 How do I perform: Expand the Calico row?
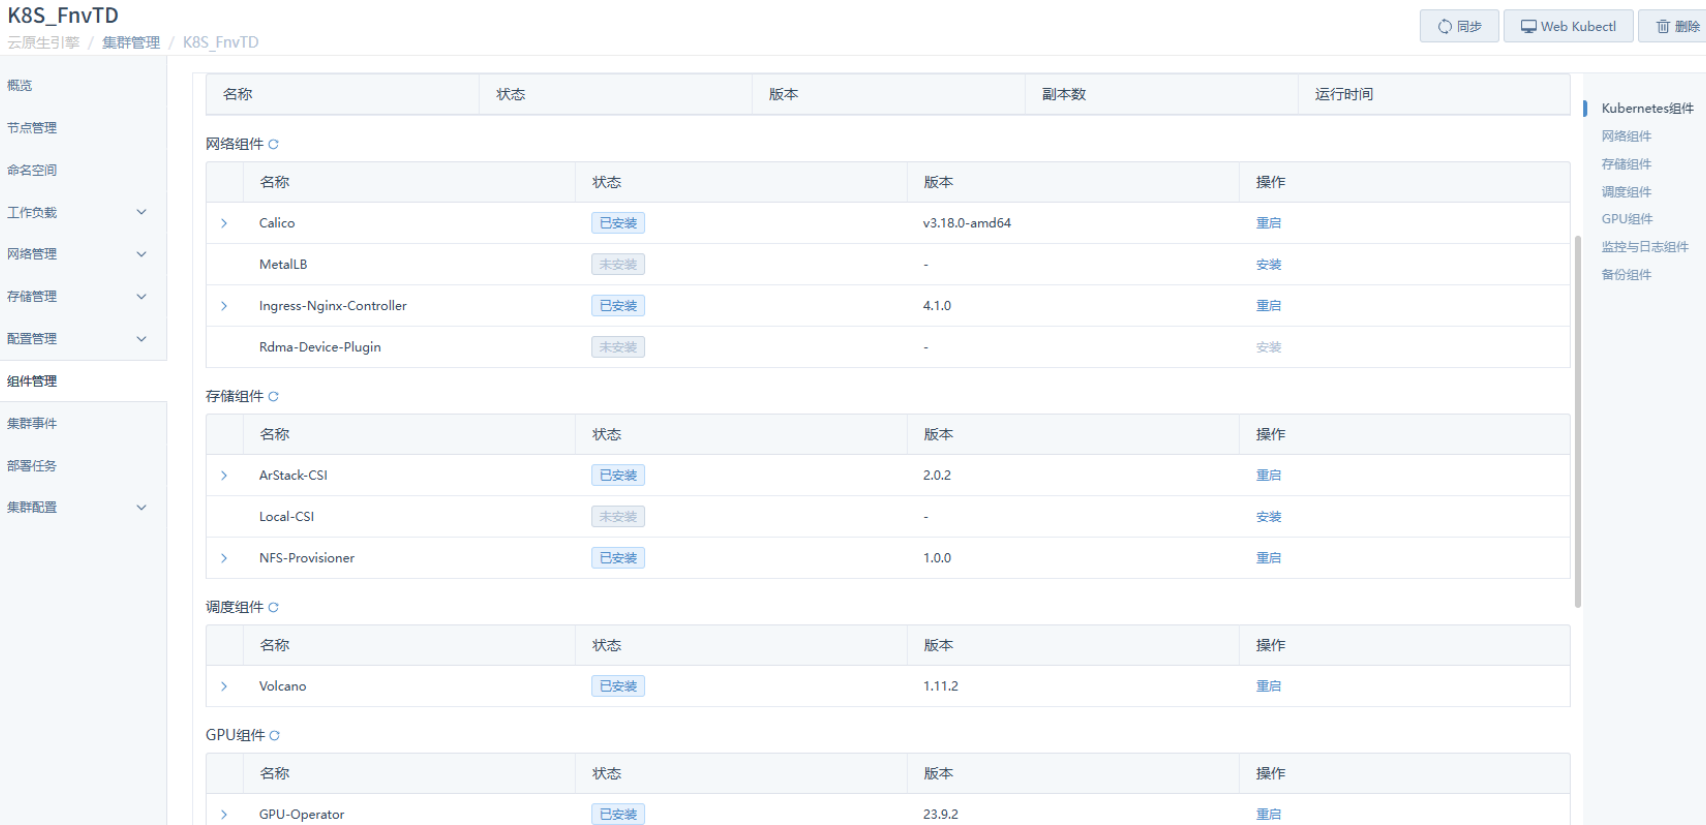(x=224, y=223)
